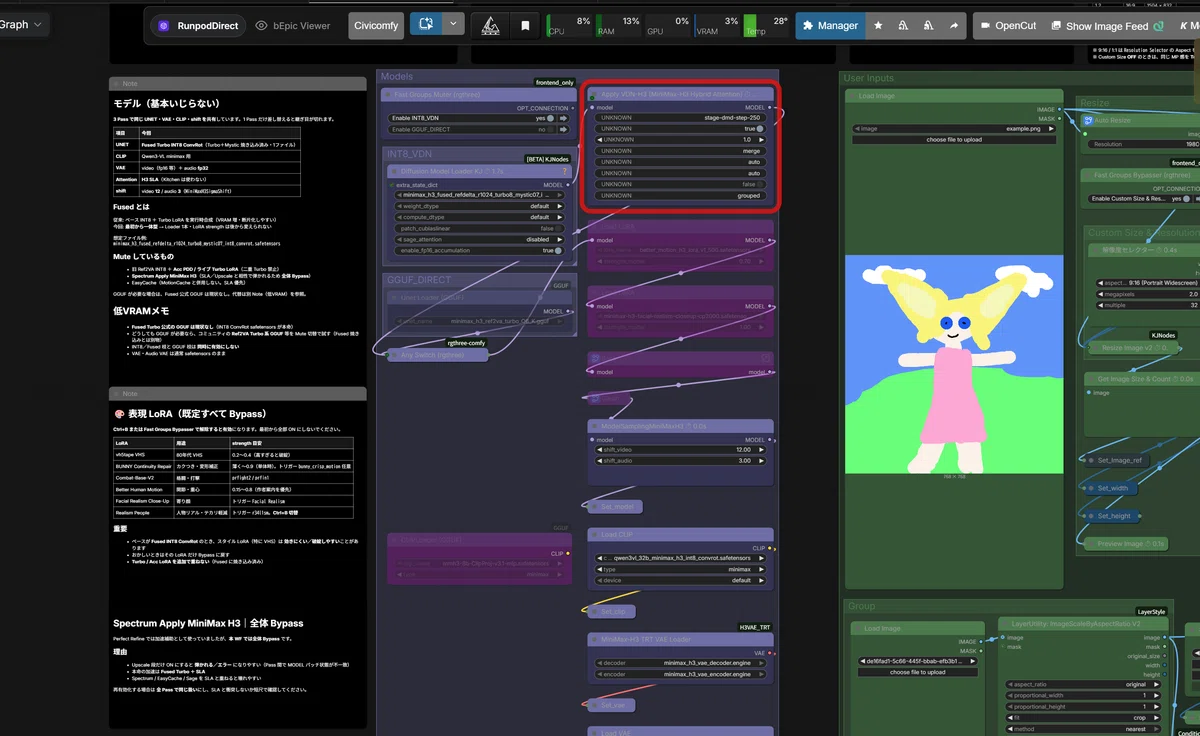Adjust the shift_video 12.00 value slider
This screenshot has height=736, width=1200.
tap(681, 449)
